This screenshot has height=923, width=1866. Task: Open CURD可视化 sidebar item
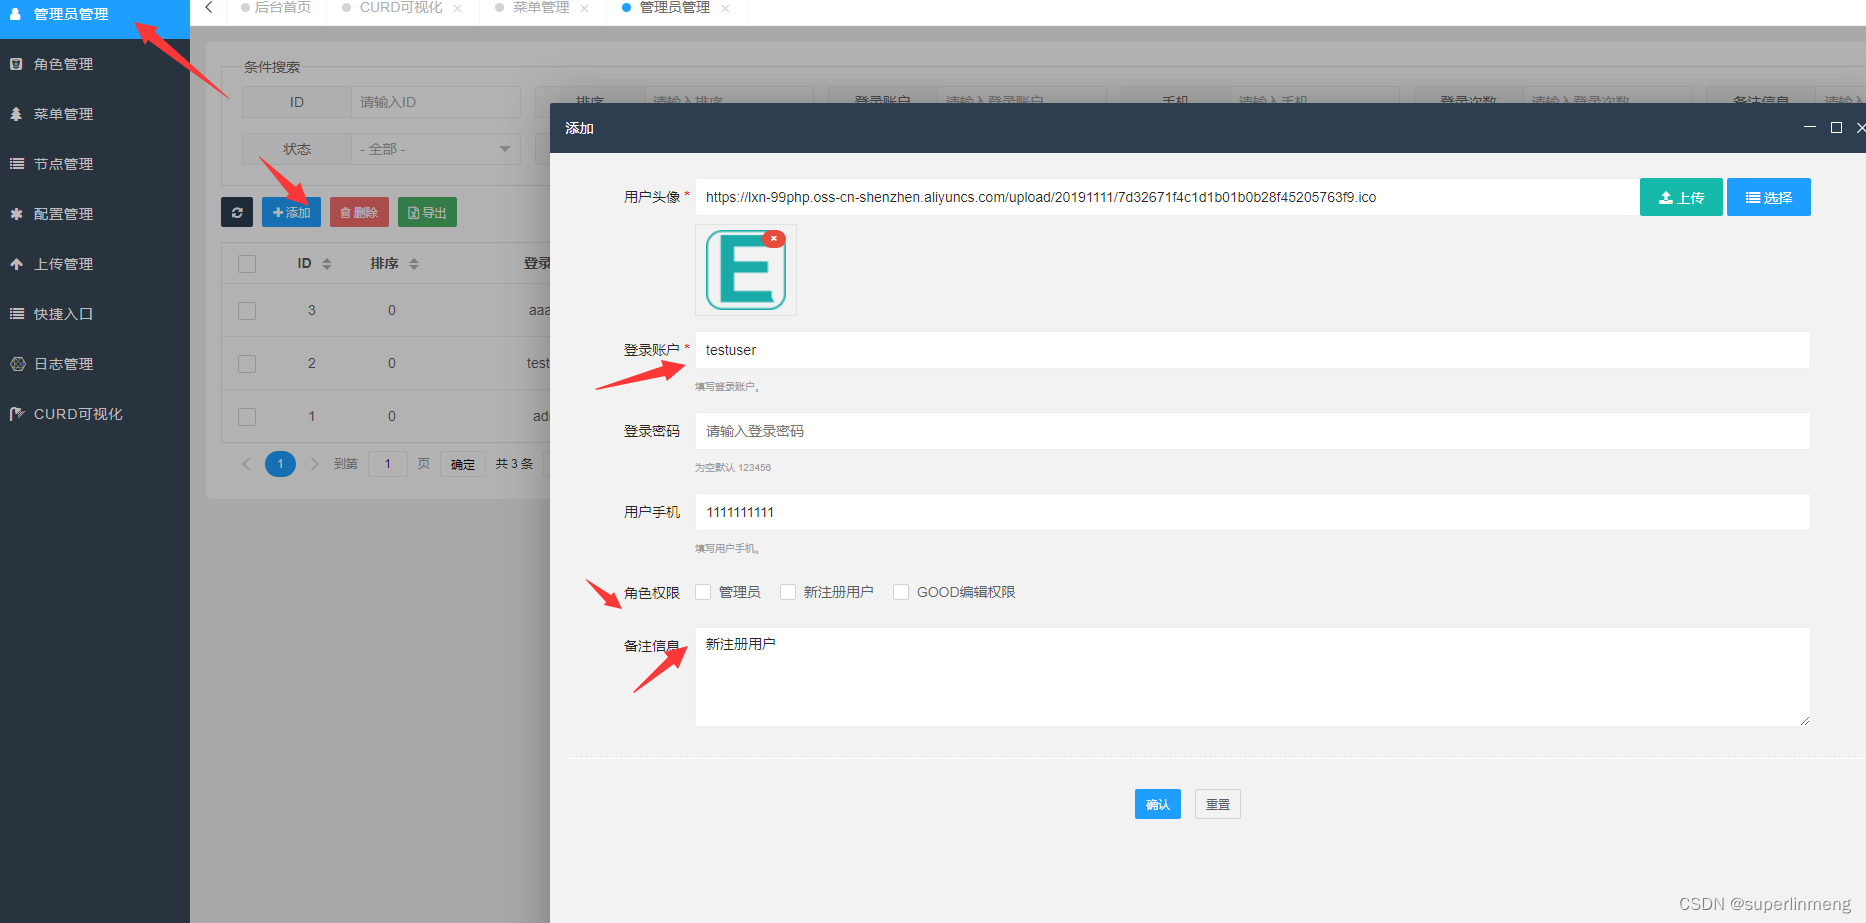pyautogui.click(x=94, y=414)
